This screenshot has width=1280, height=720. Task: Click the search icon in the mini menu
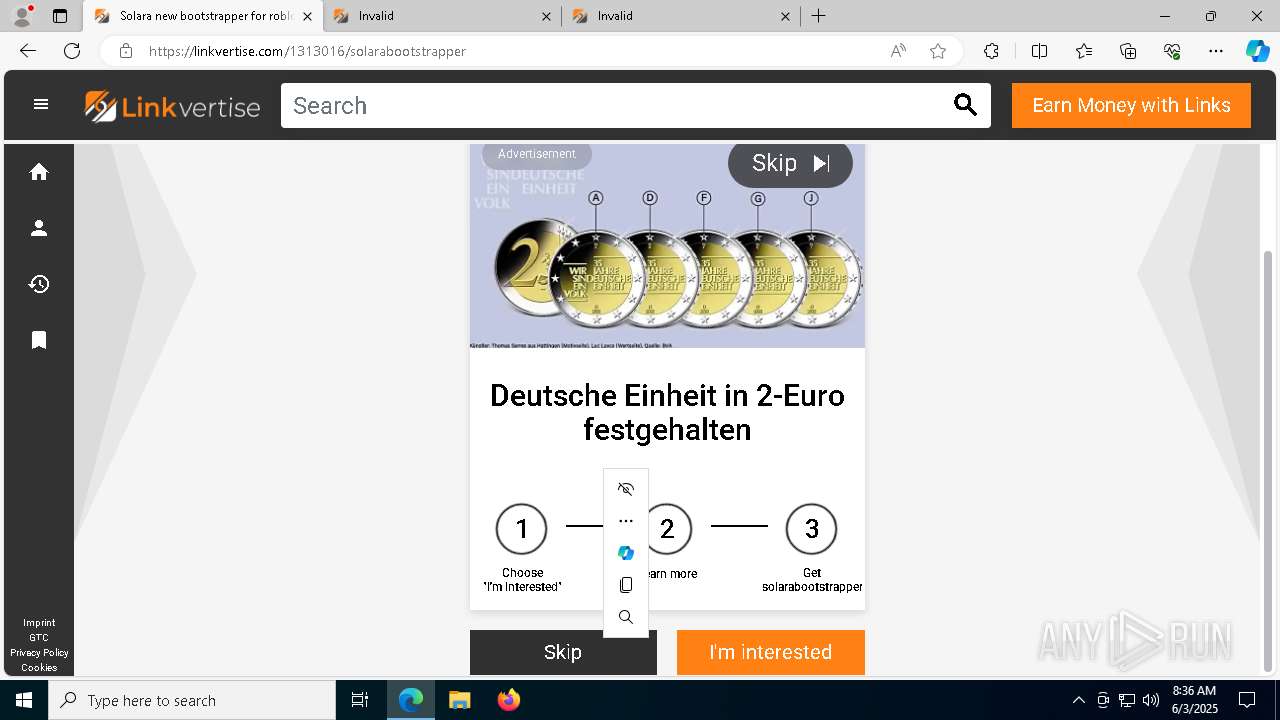626,617
